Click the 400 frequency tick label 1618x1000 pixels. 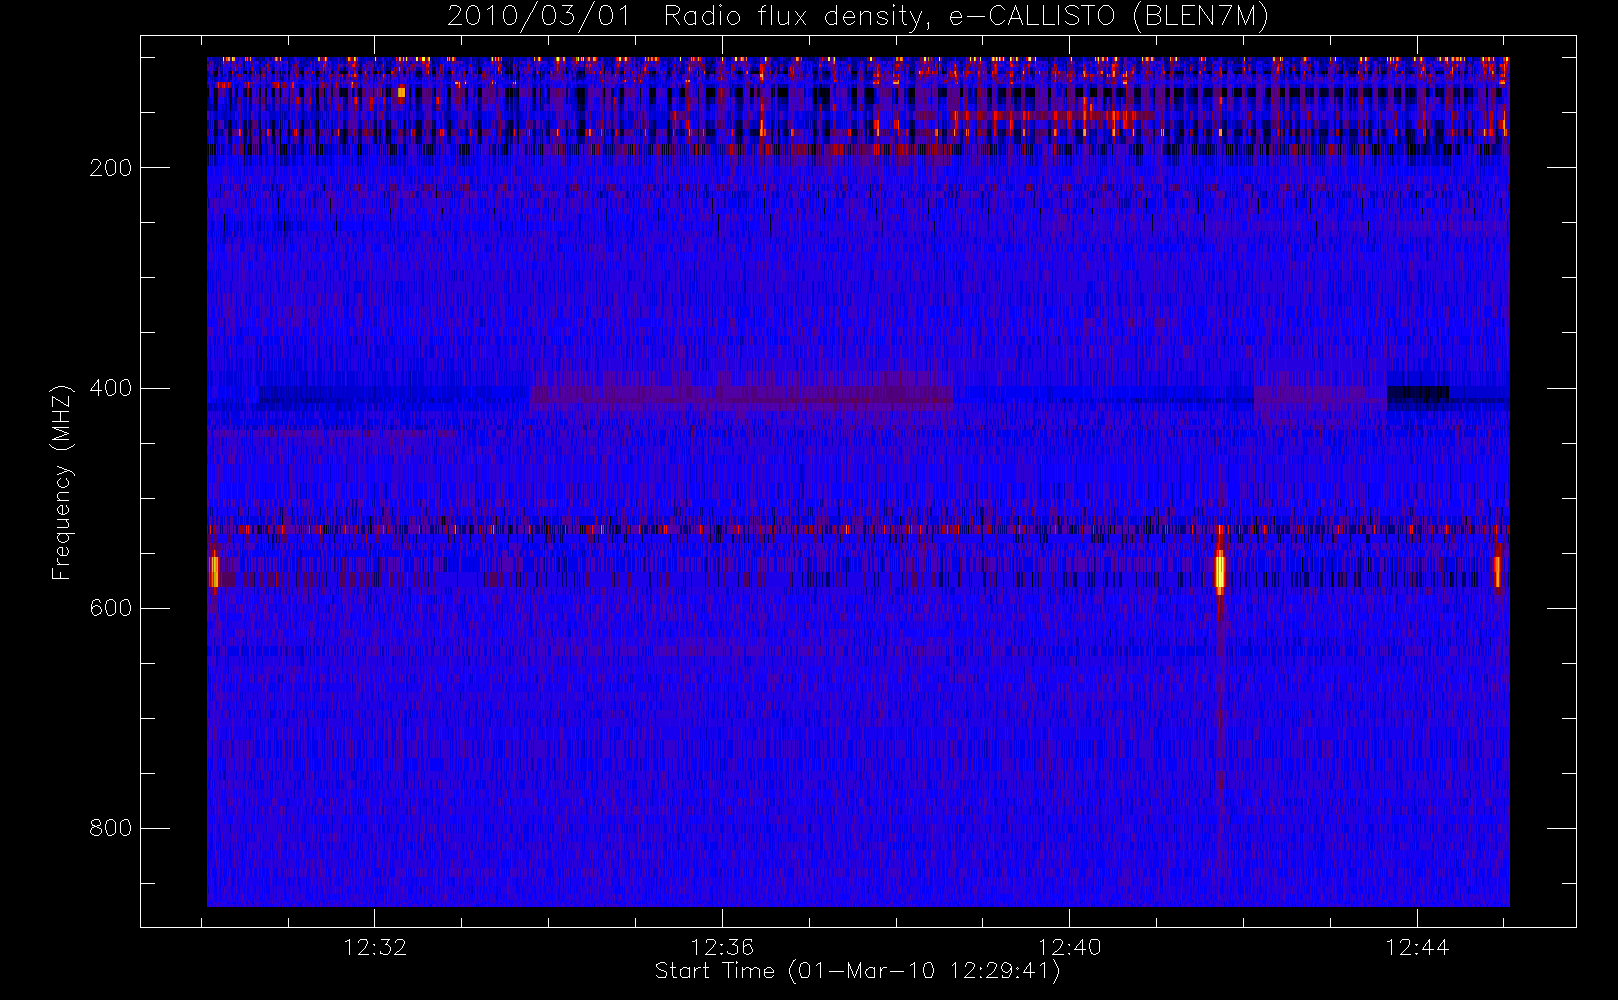[110, 388]
